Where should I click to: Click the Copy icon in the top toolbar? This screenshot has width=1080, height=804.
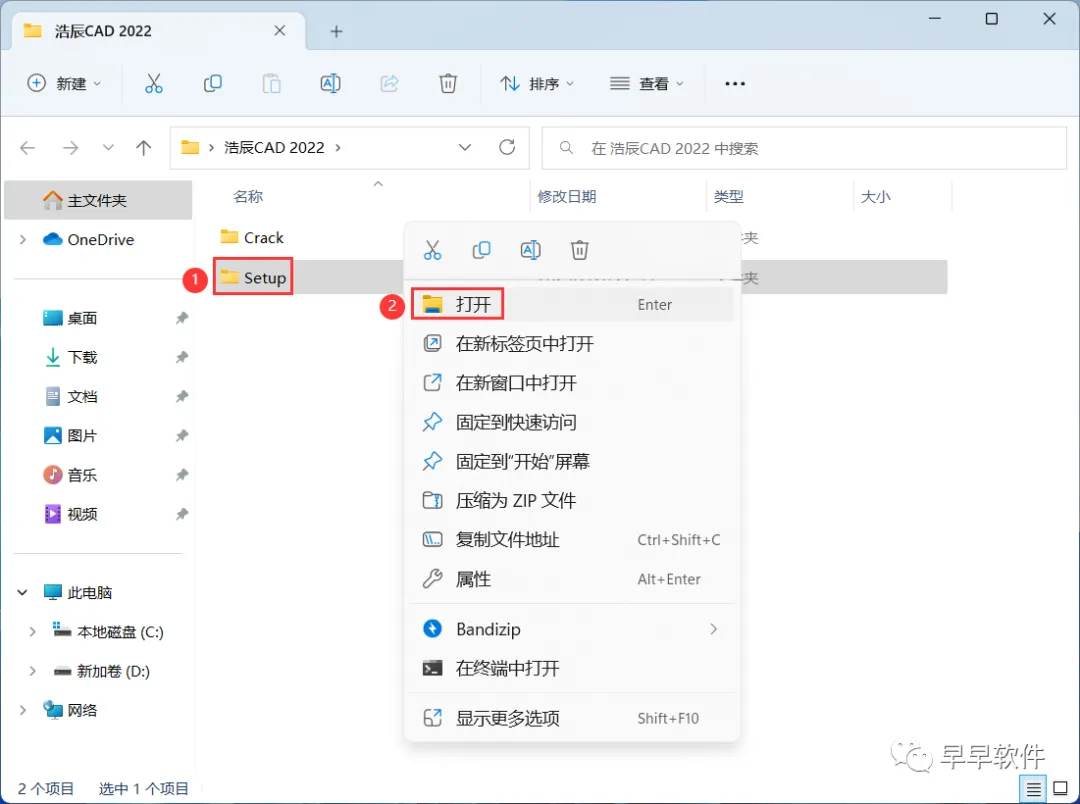212,83
